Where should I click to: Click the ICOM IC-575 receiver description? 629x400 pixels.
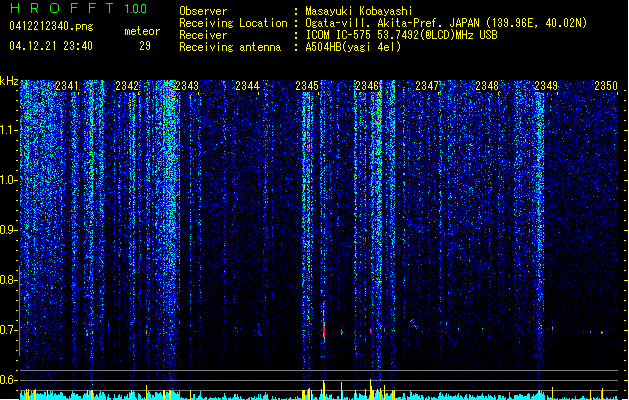(x=401, y=35)
